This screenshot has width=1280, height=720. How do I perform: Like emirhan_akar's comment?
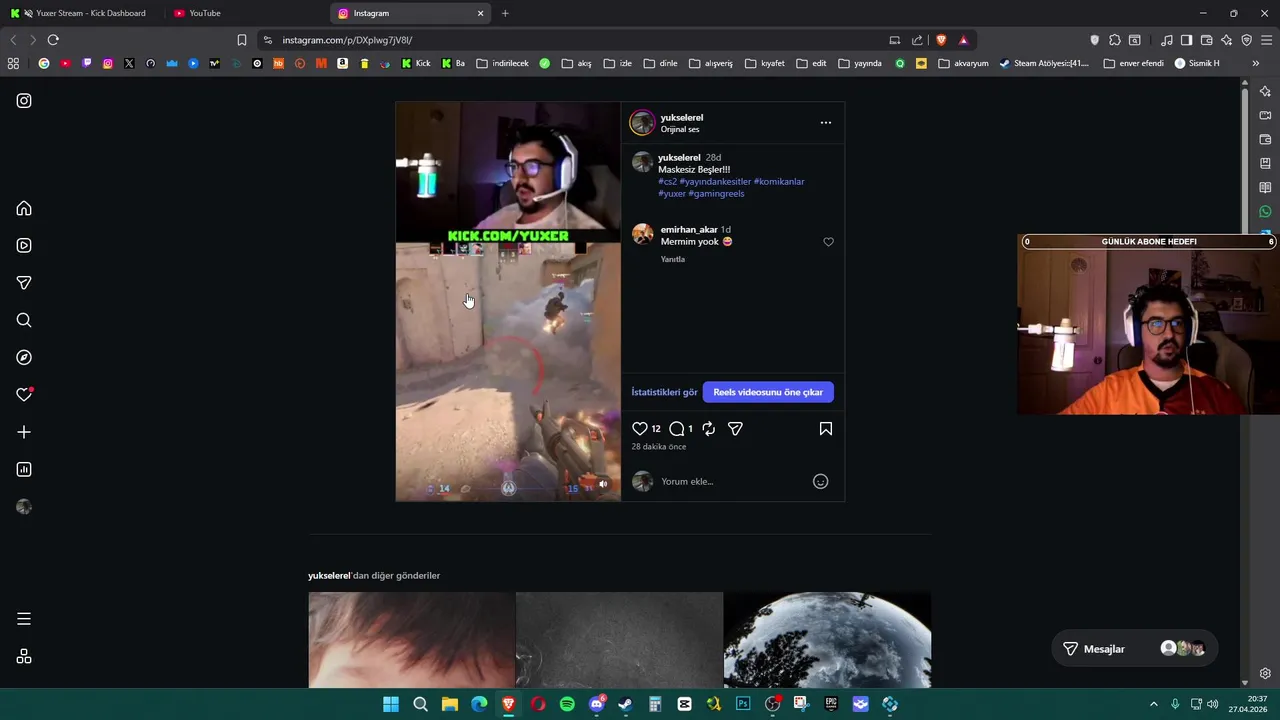coord(828,242)
